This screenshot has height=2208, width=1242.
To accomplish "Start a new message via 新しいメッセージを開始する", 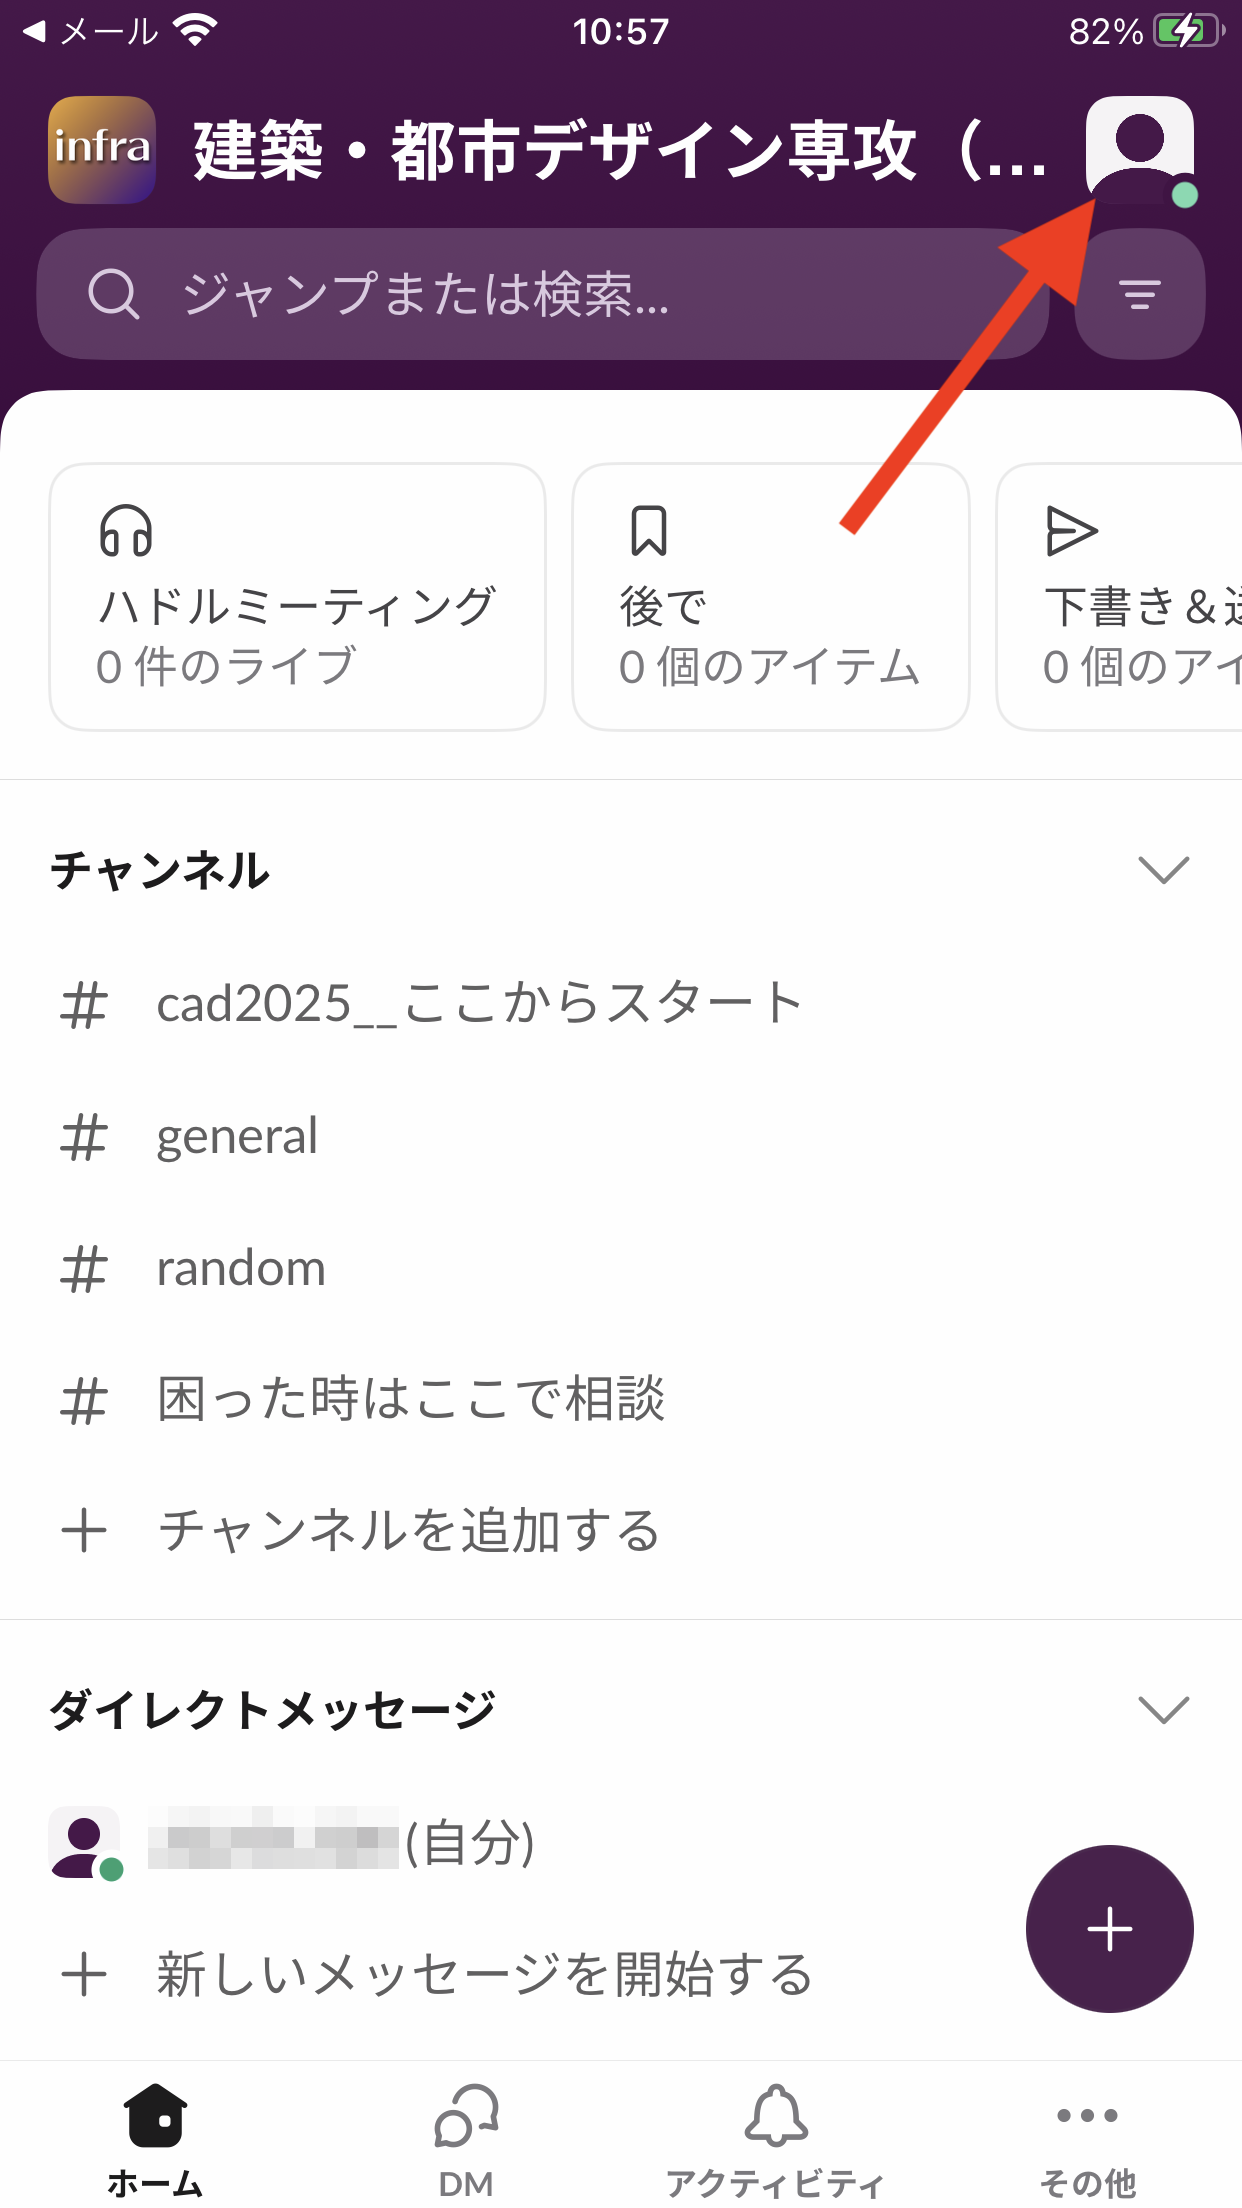I will (484, 1975).
